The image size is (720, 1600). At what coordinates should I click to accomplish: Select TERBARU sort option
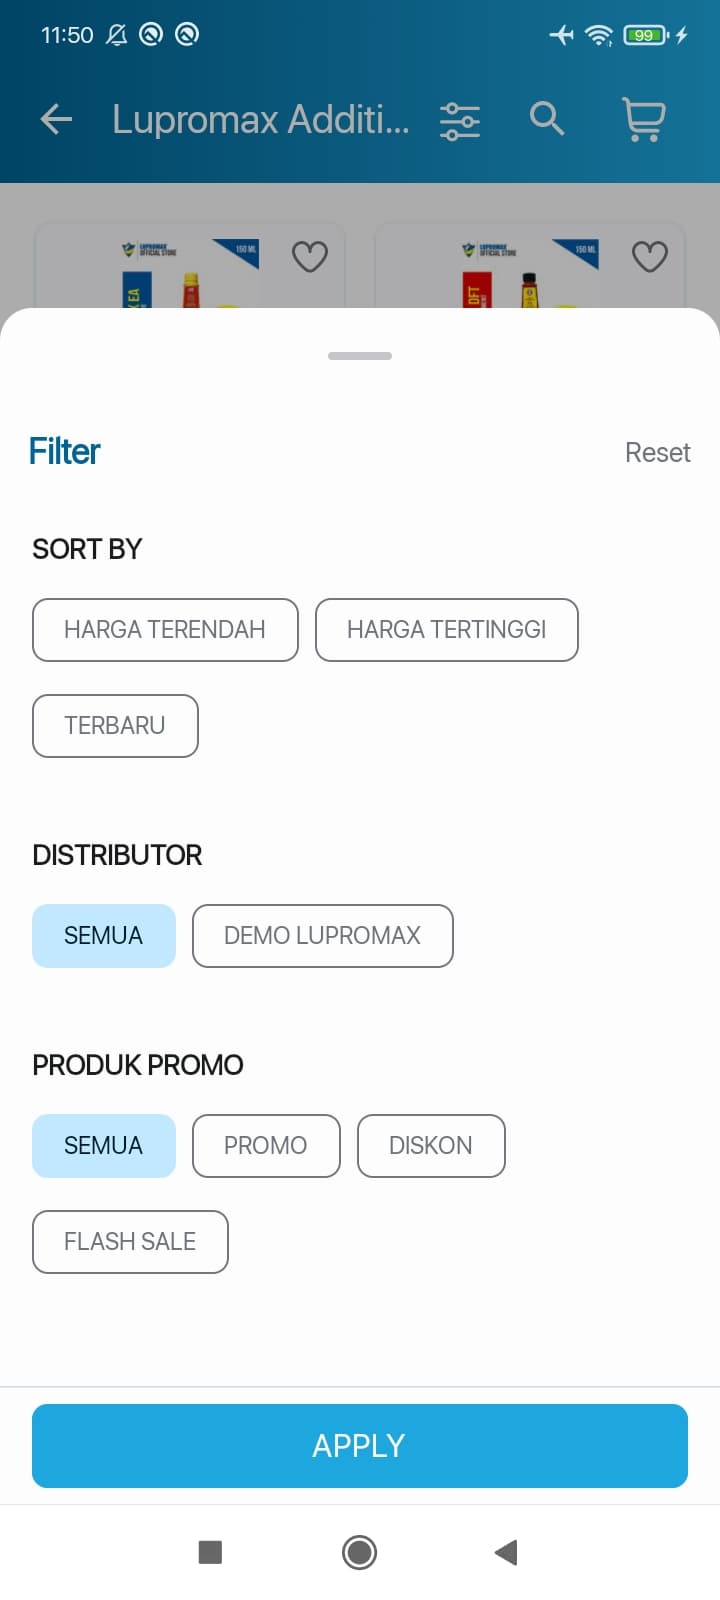click(115, 726)
